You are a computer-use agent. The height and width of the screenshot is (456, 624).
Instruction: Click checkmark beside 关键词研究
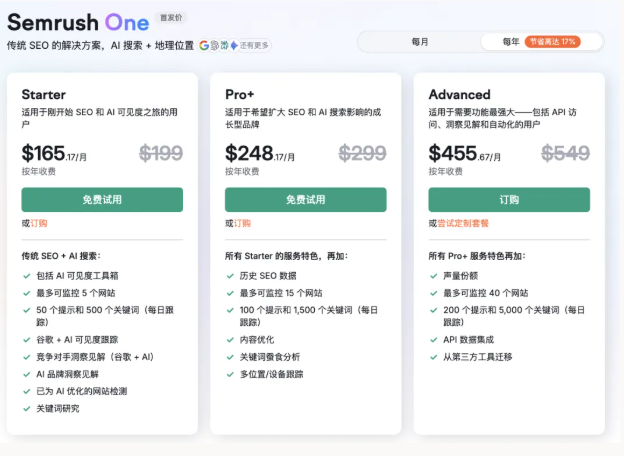coord(27,408)
